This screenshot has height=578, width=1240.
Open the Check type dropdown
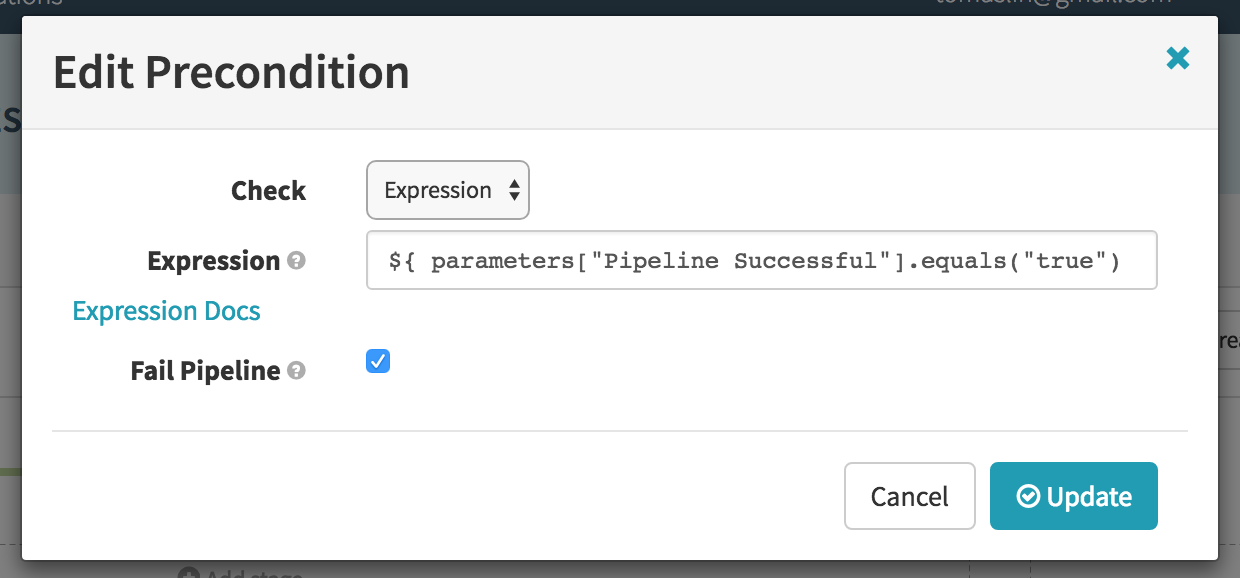click(x=448, y=190)
